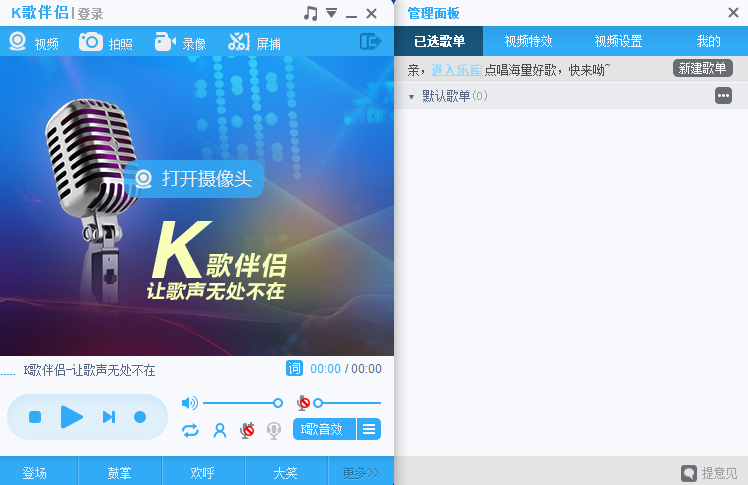Viewport: 748px width, 485px height.
Task: Collapse the 默认歌单 playlist triangle
Action: point(411,97)
